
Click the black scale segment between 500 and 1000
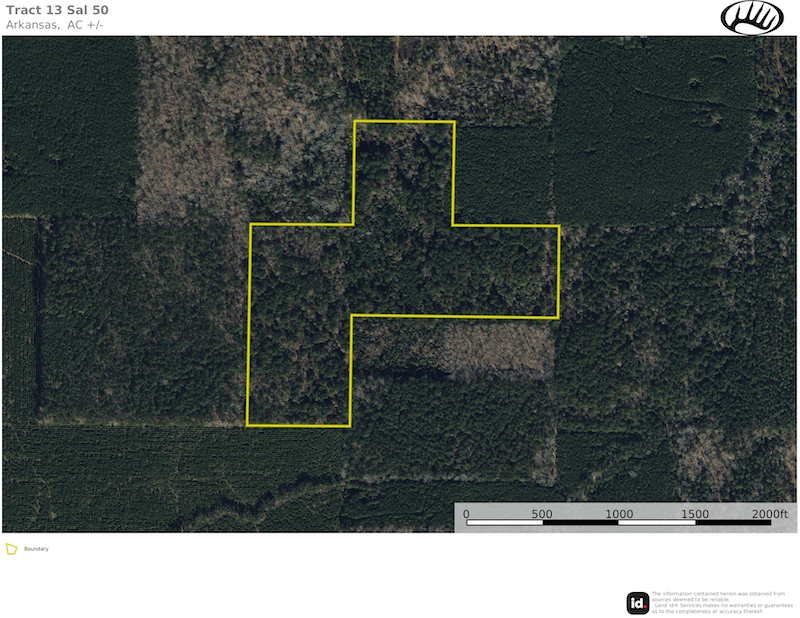click(581, 523)
